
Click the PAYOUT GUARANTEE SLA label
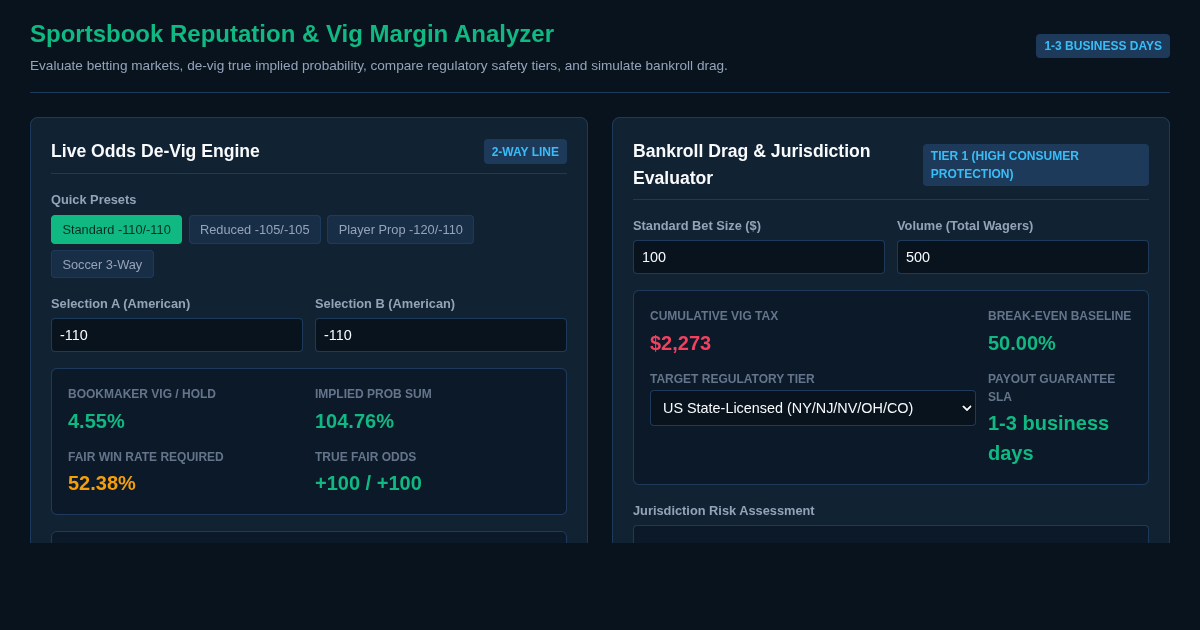(1051, 388)
